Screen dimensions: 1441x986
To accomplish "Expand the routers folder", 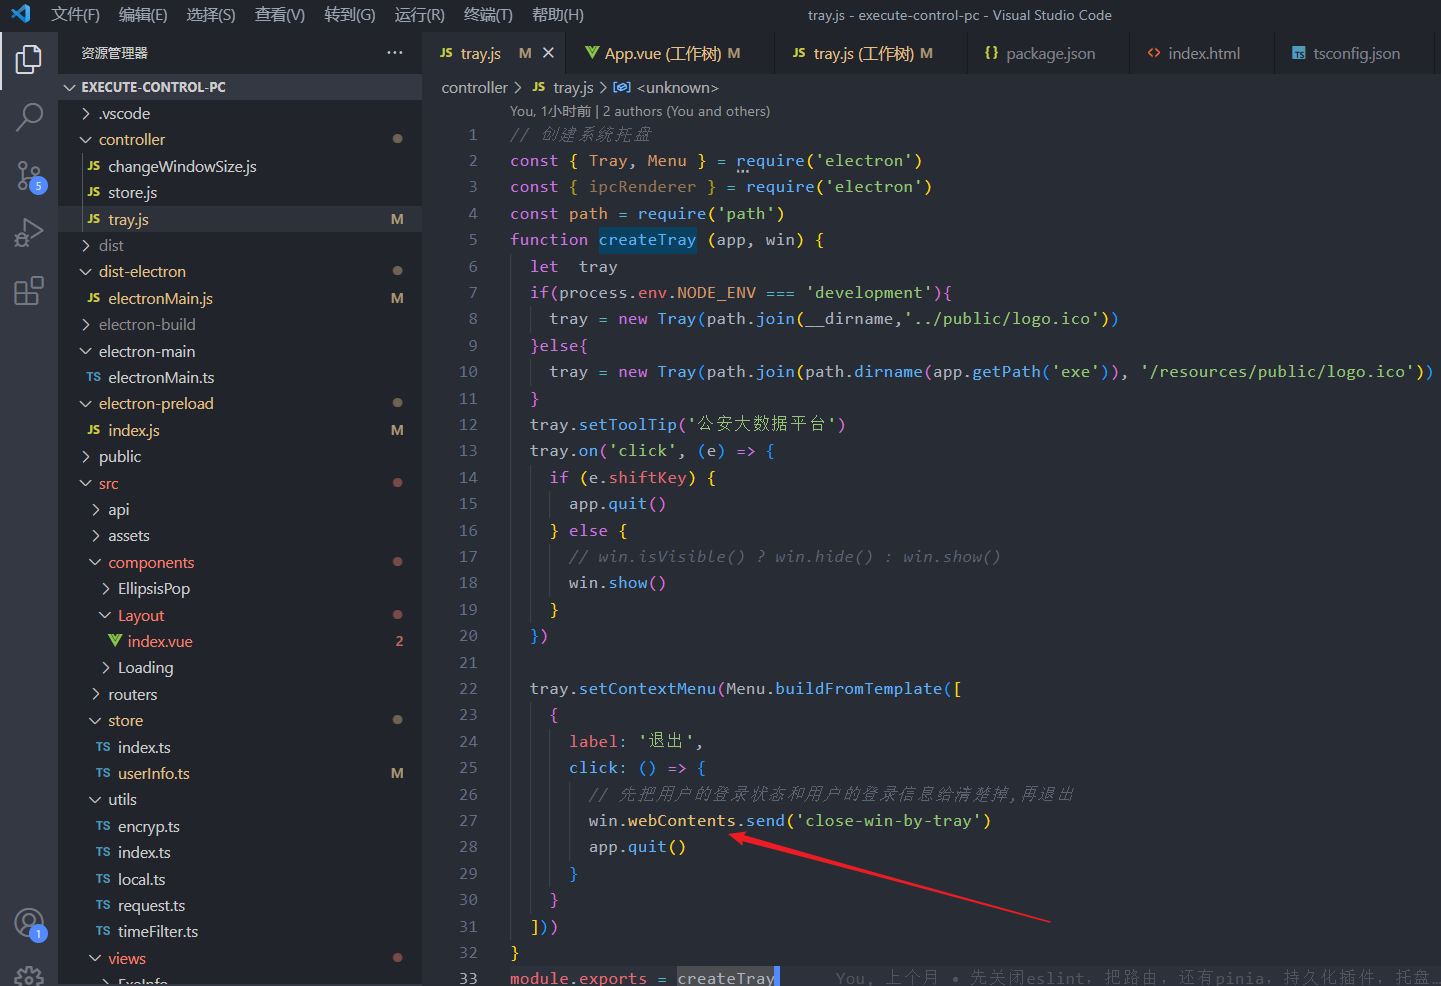I will 240,695.
